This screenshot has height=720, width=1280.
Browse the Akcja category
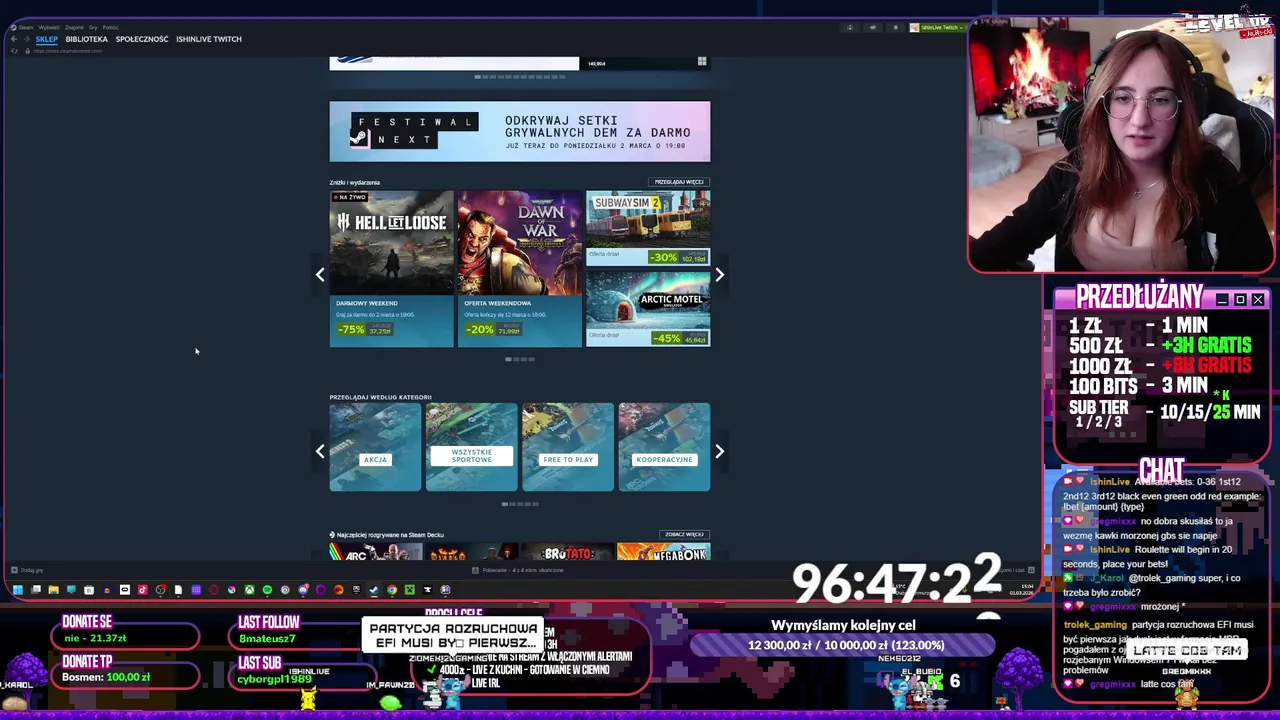(376, 447)
